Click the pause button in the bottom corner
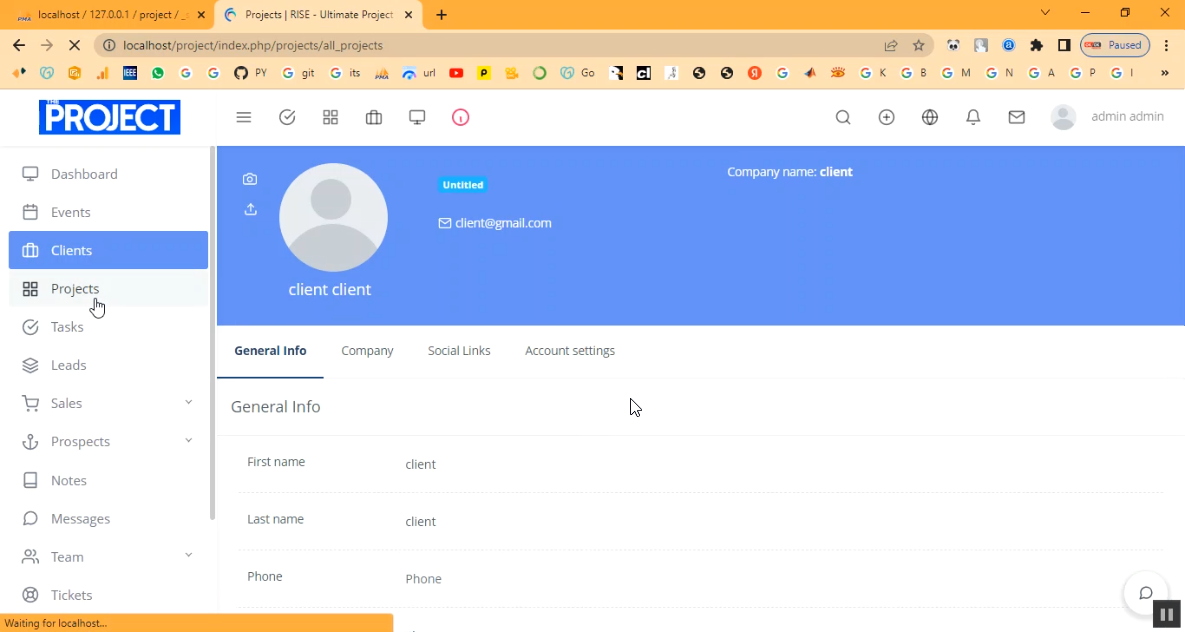 tap(1166, 614)
